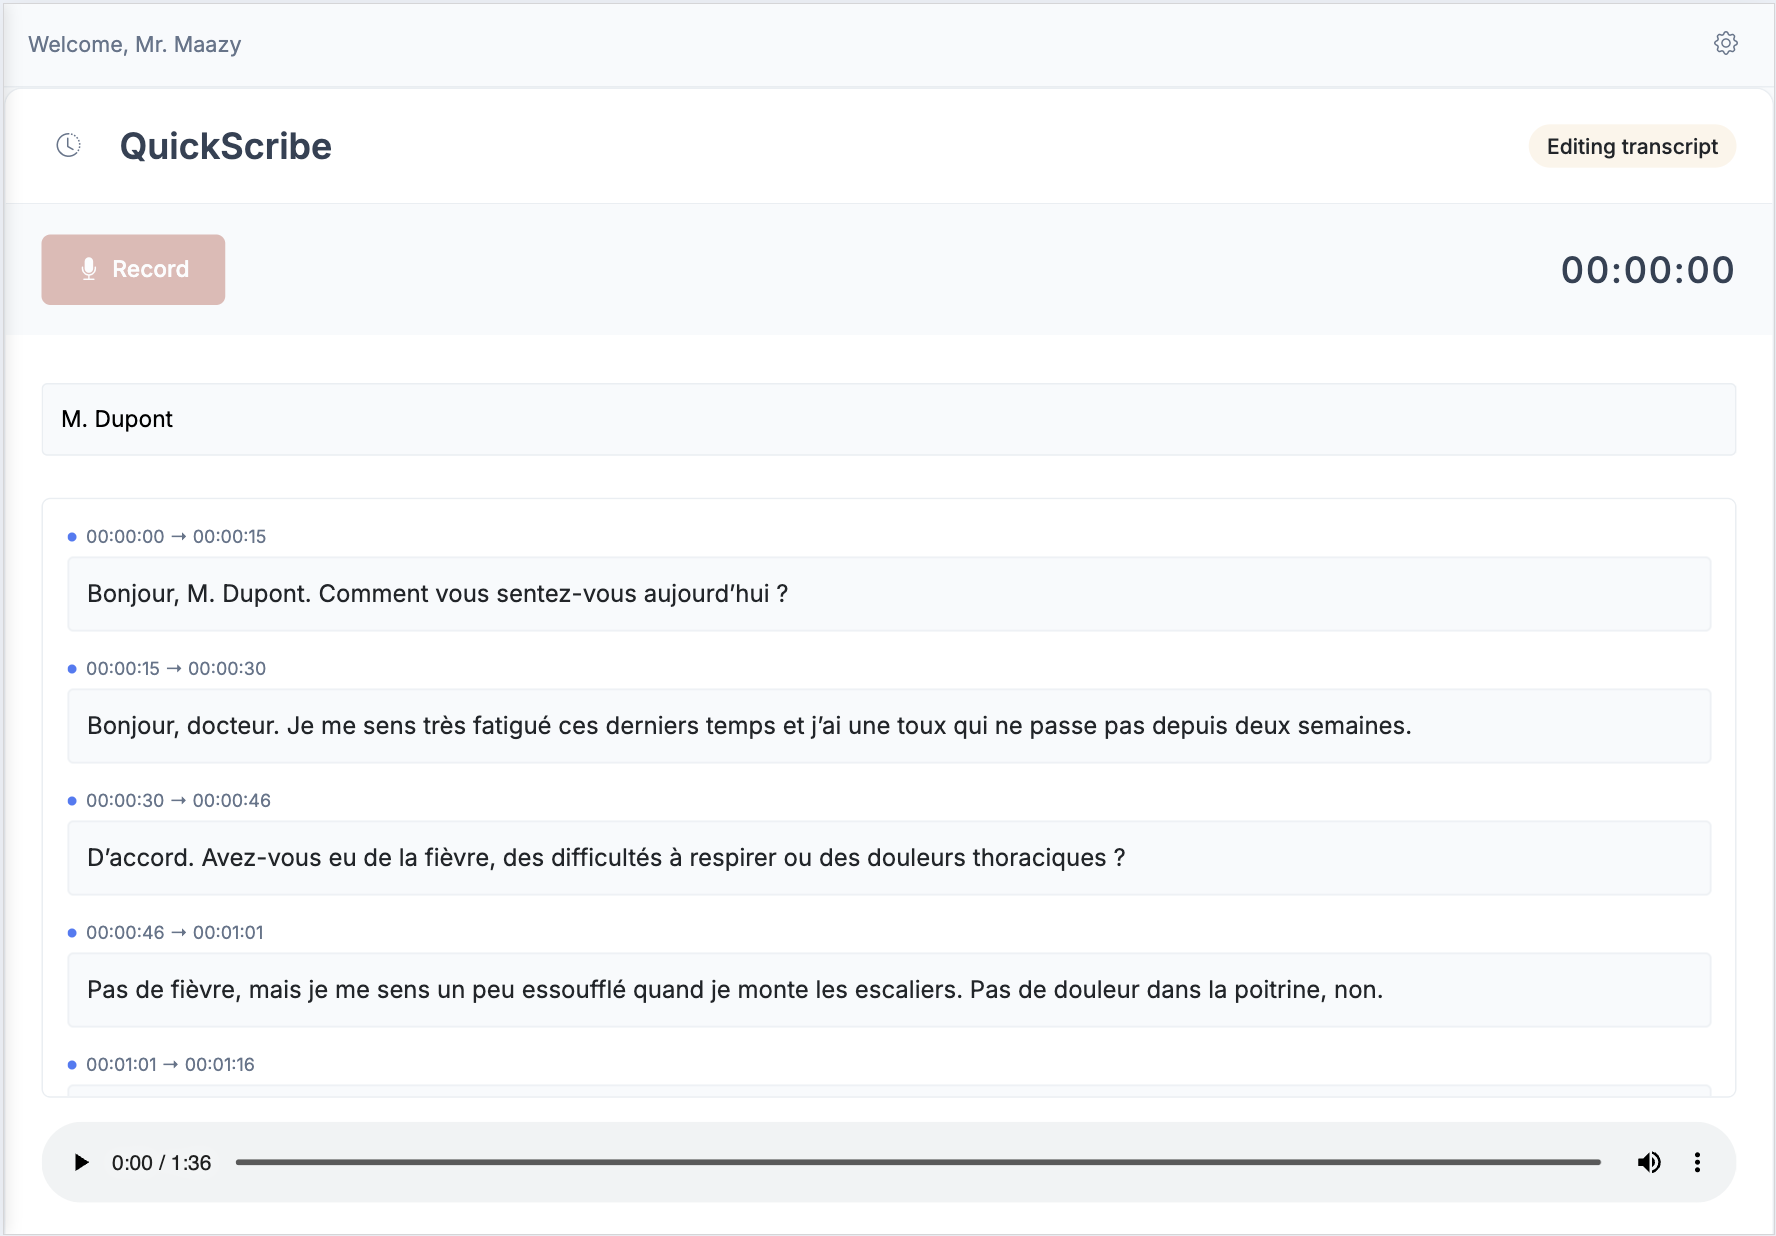Jump to timestamp 00:00:15 → 00:00:30
Image resolution: width=1776 pixels, height=1236 pixels.
(176, 668)
